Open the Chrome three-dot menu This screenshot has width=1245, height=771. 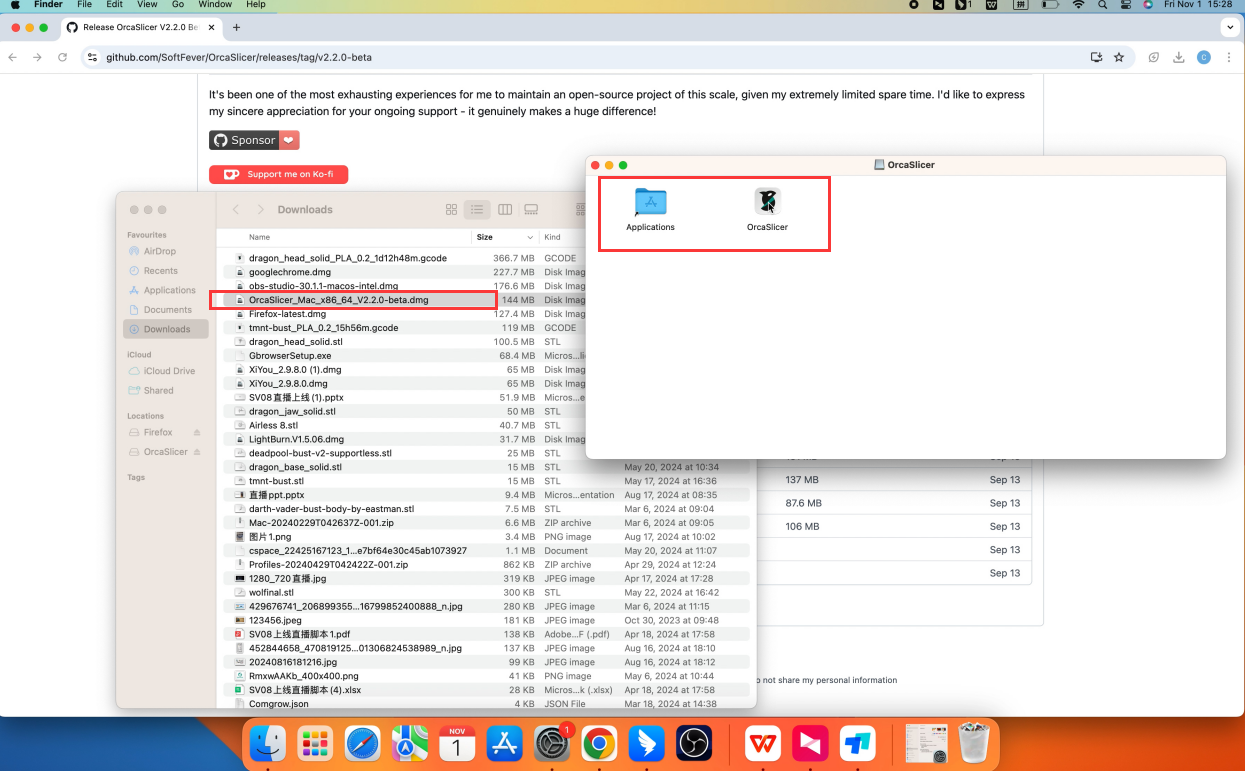coord(1228,57)
